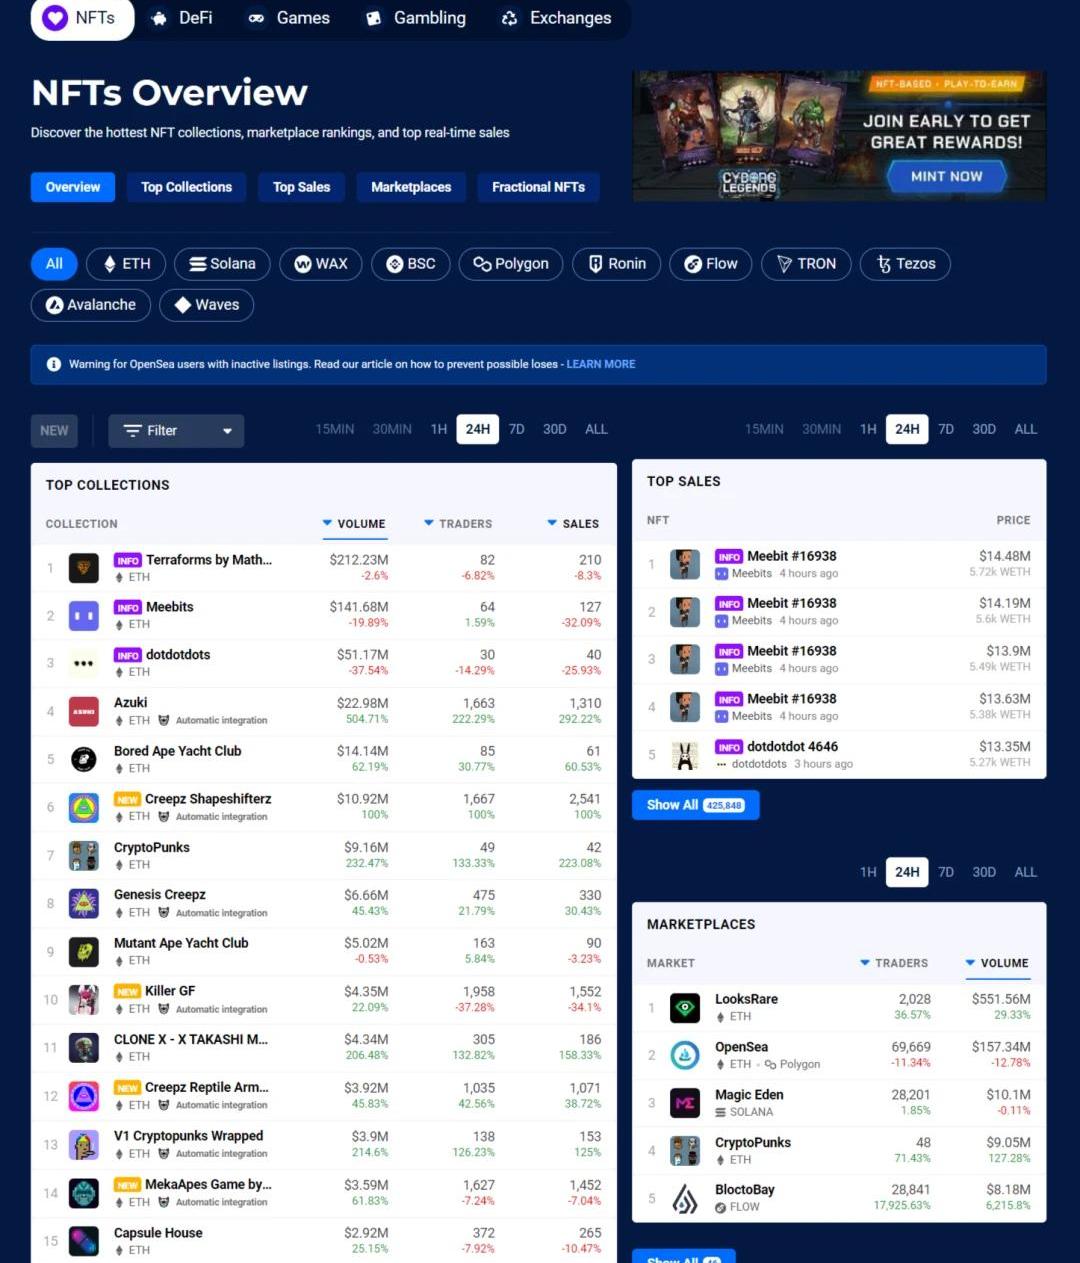Click the LooksRare marketplace eye icon

pyautogui.click(x=685, y=1007)
